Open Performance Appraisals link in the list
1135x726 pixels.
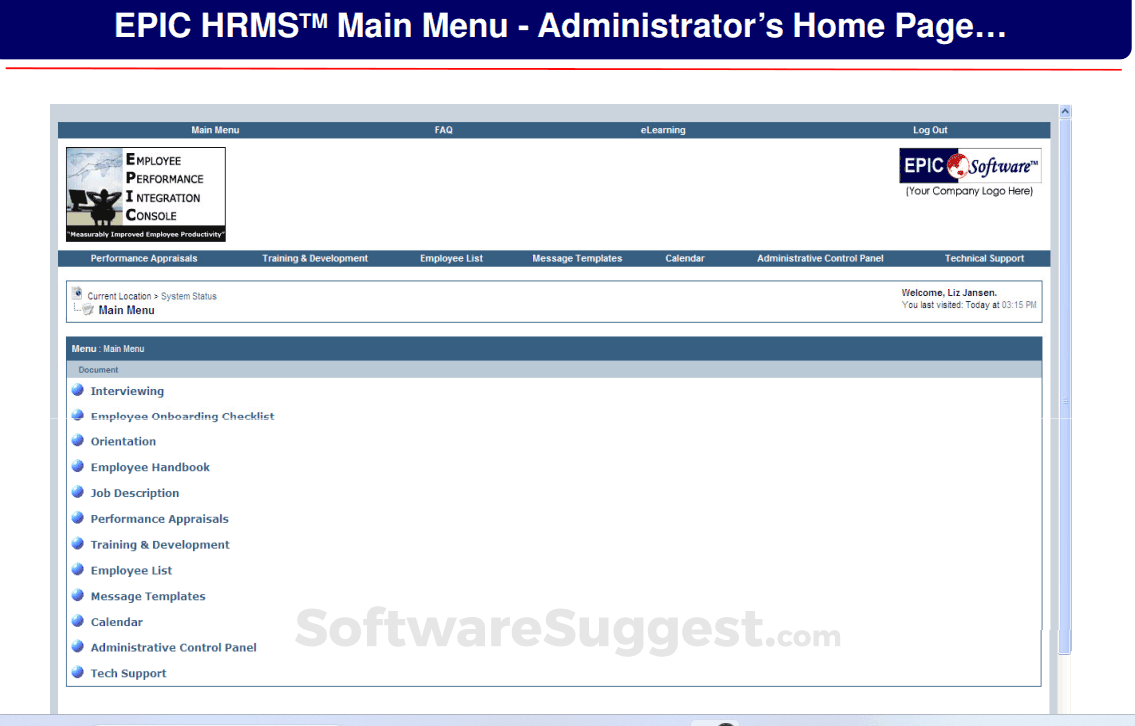pyautogui.click(x=159, y=519)
